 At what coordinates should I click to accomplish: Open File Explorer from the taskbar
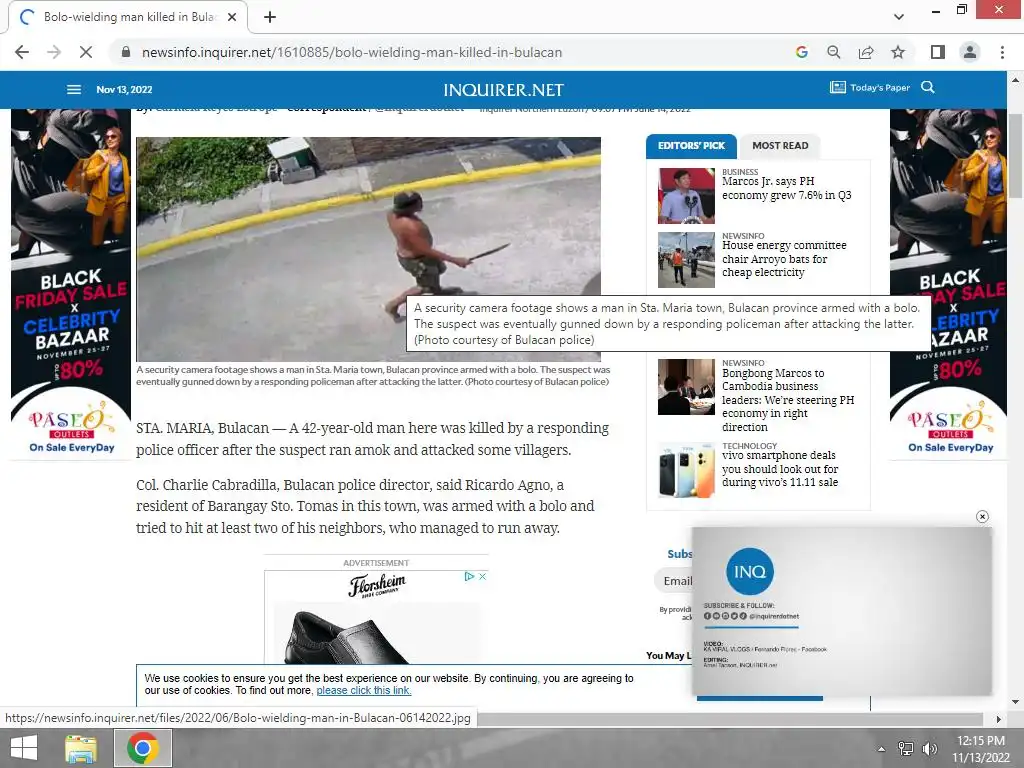pos(81,748)
